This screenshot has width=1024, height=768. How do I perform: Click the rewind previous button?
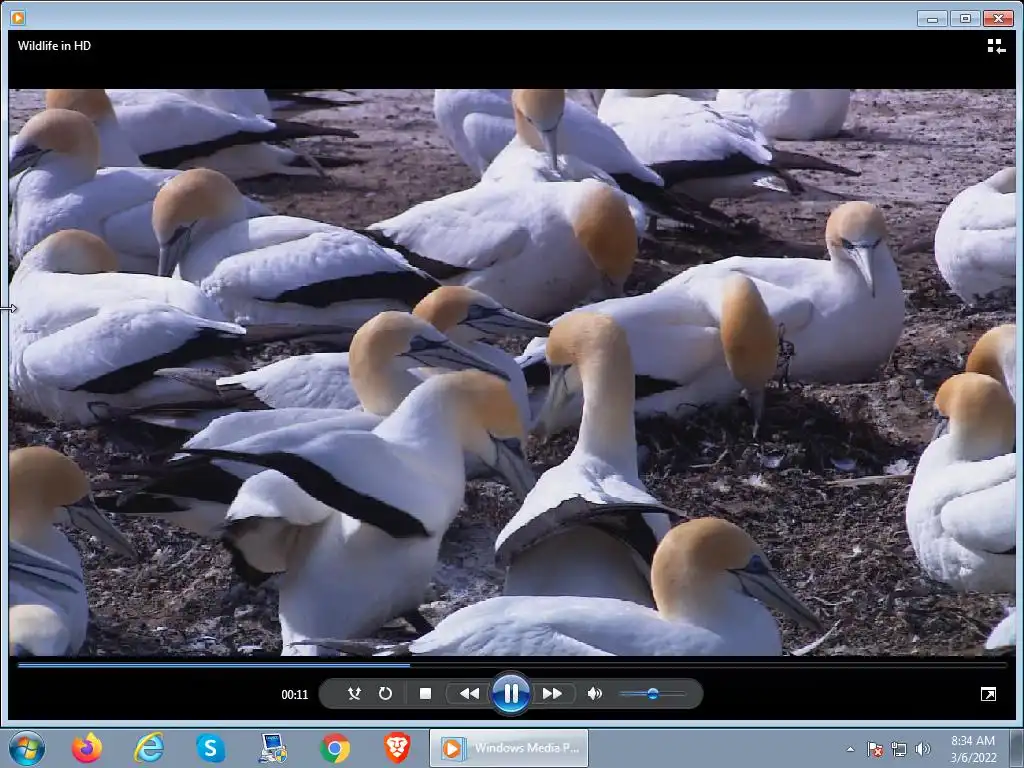[x=469, y=693]
